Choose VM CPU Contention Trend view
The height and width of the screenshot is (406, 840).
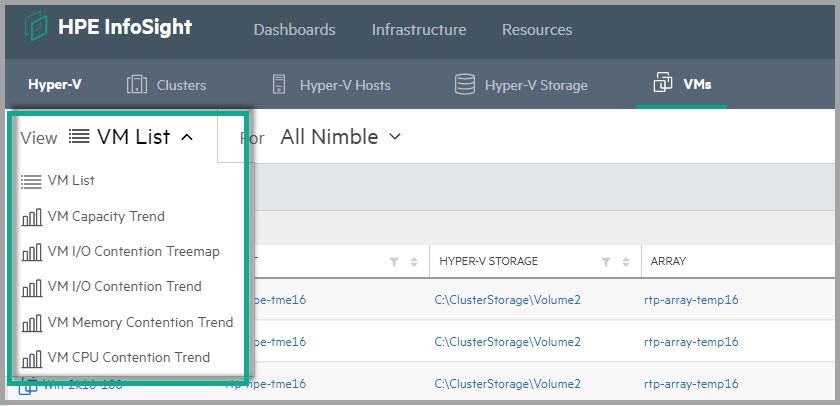pyautogui.click(x=129, y=357)
